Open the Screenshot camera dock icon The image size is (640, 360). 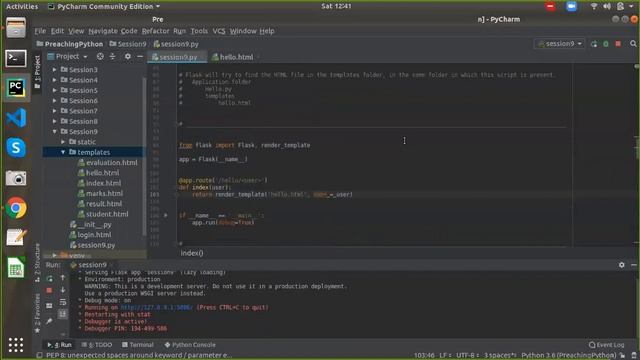click(16, 178)
